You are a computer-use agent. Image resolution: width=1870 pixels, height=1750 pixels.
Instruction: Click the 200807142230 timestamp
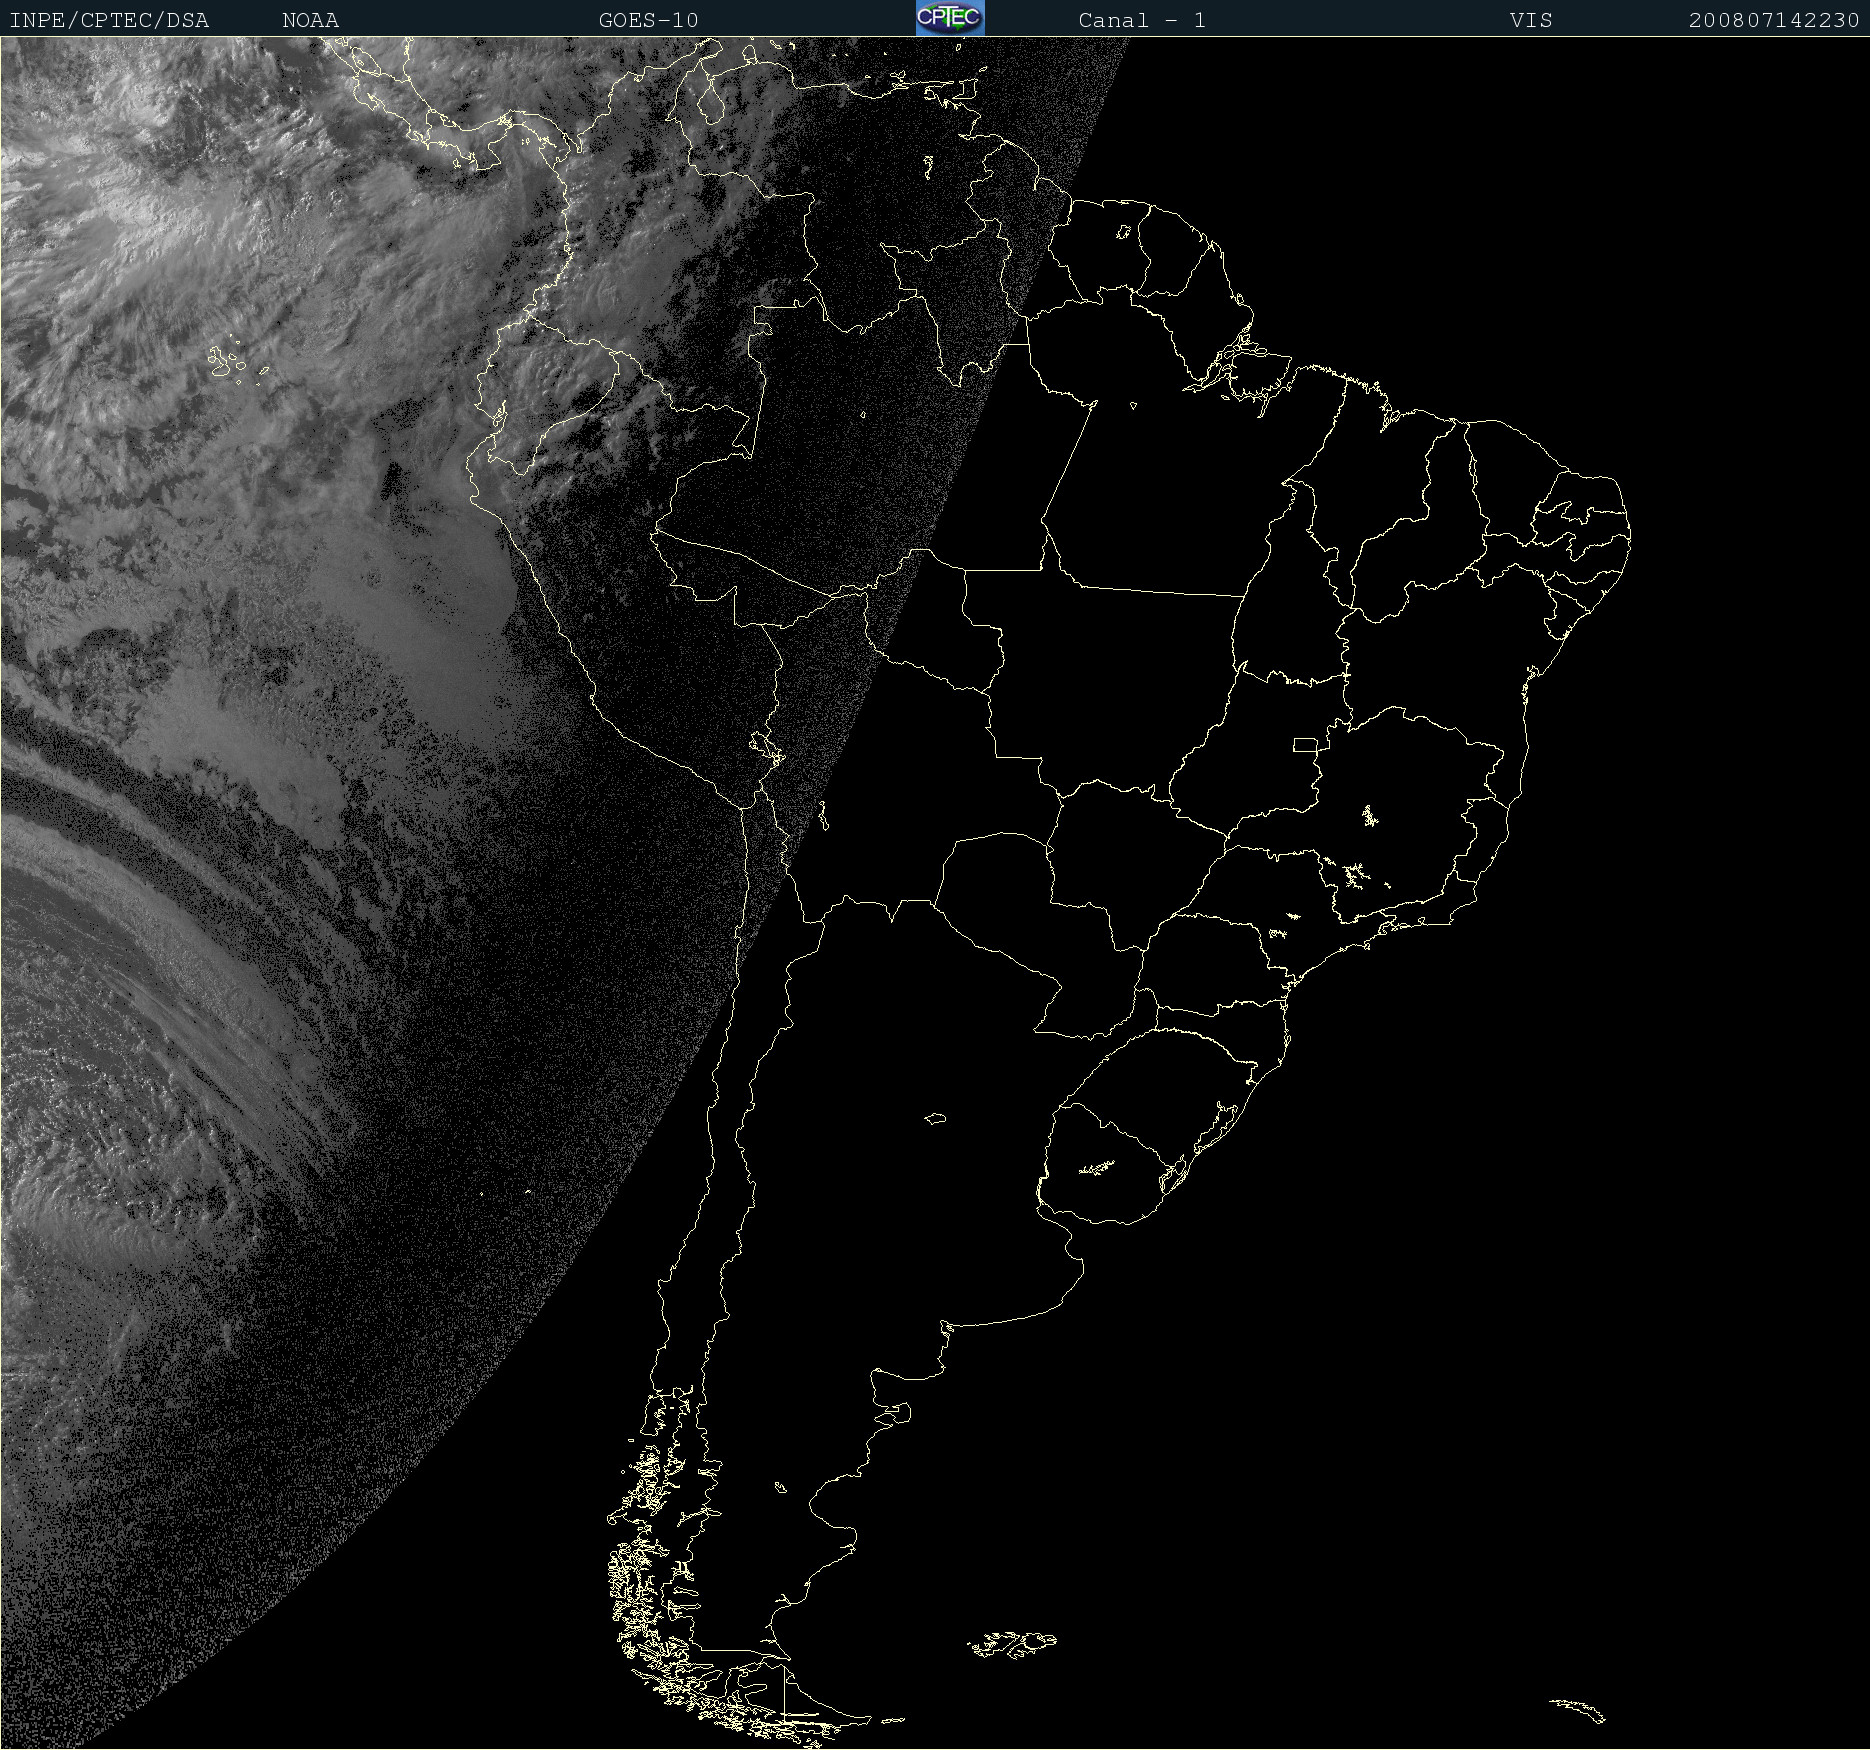click(1774, 20)
